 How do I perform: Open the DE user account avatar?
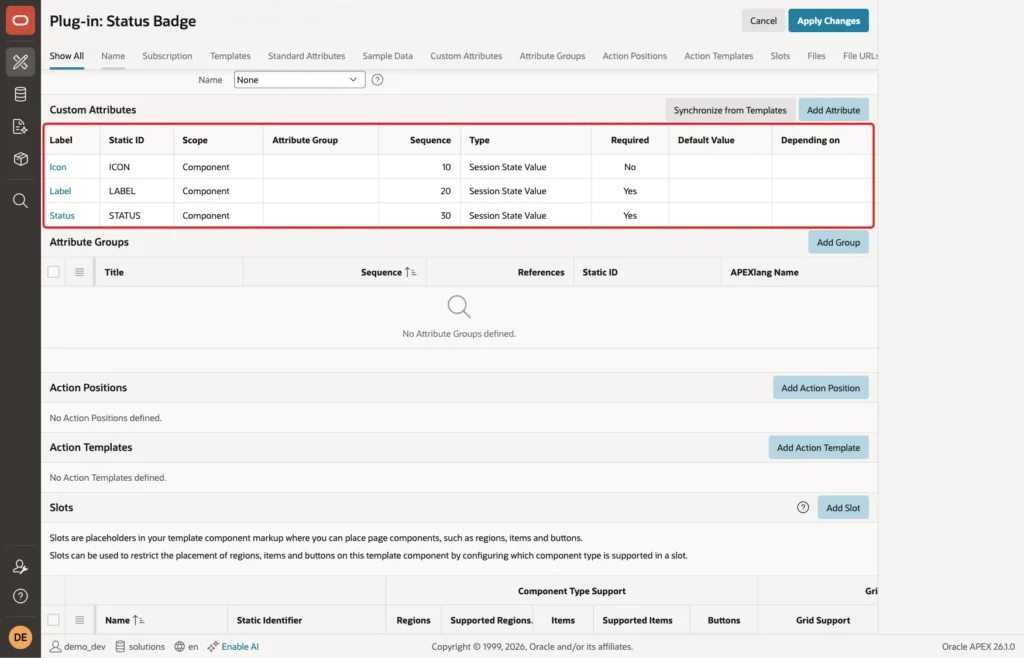click(20, 637)
